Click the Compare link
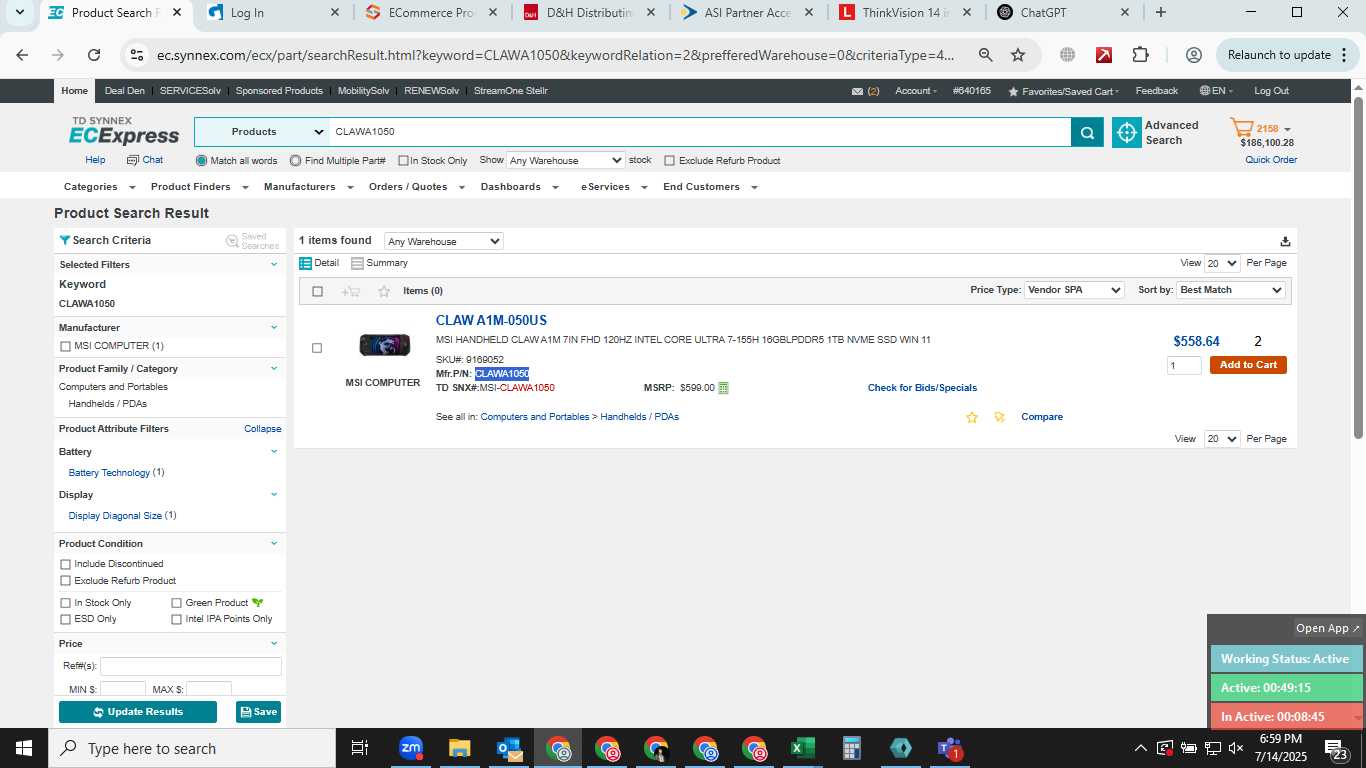 coord(1042,417)
